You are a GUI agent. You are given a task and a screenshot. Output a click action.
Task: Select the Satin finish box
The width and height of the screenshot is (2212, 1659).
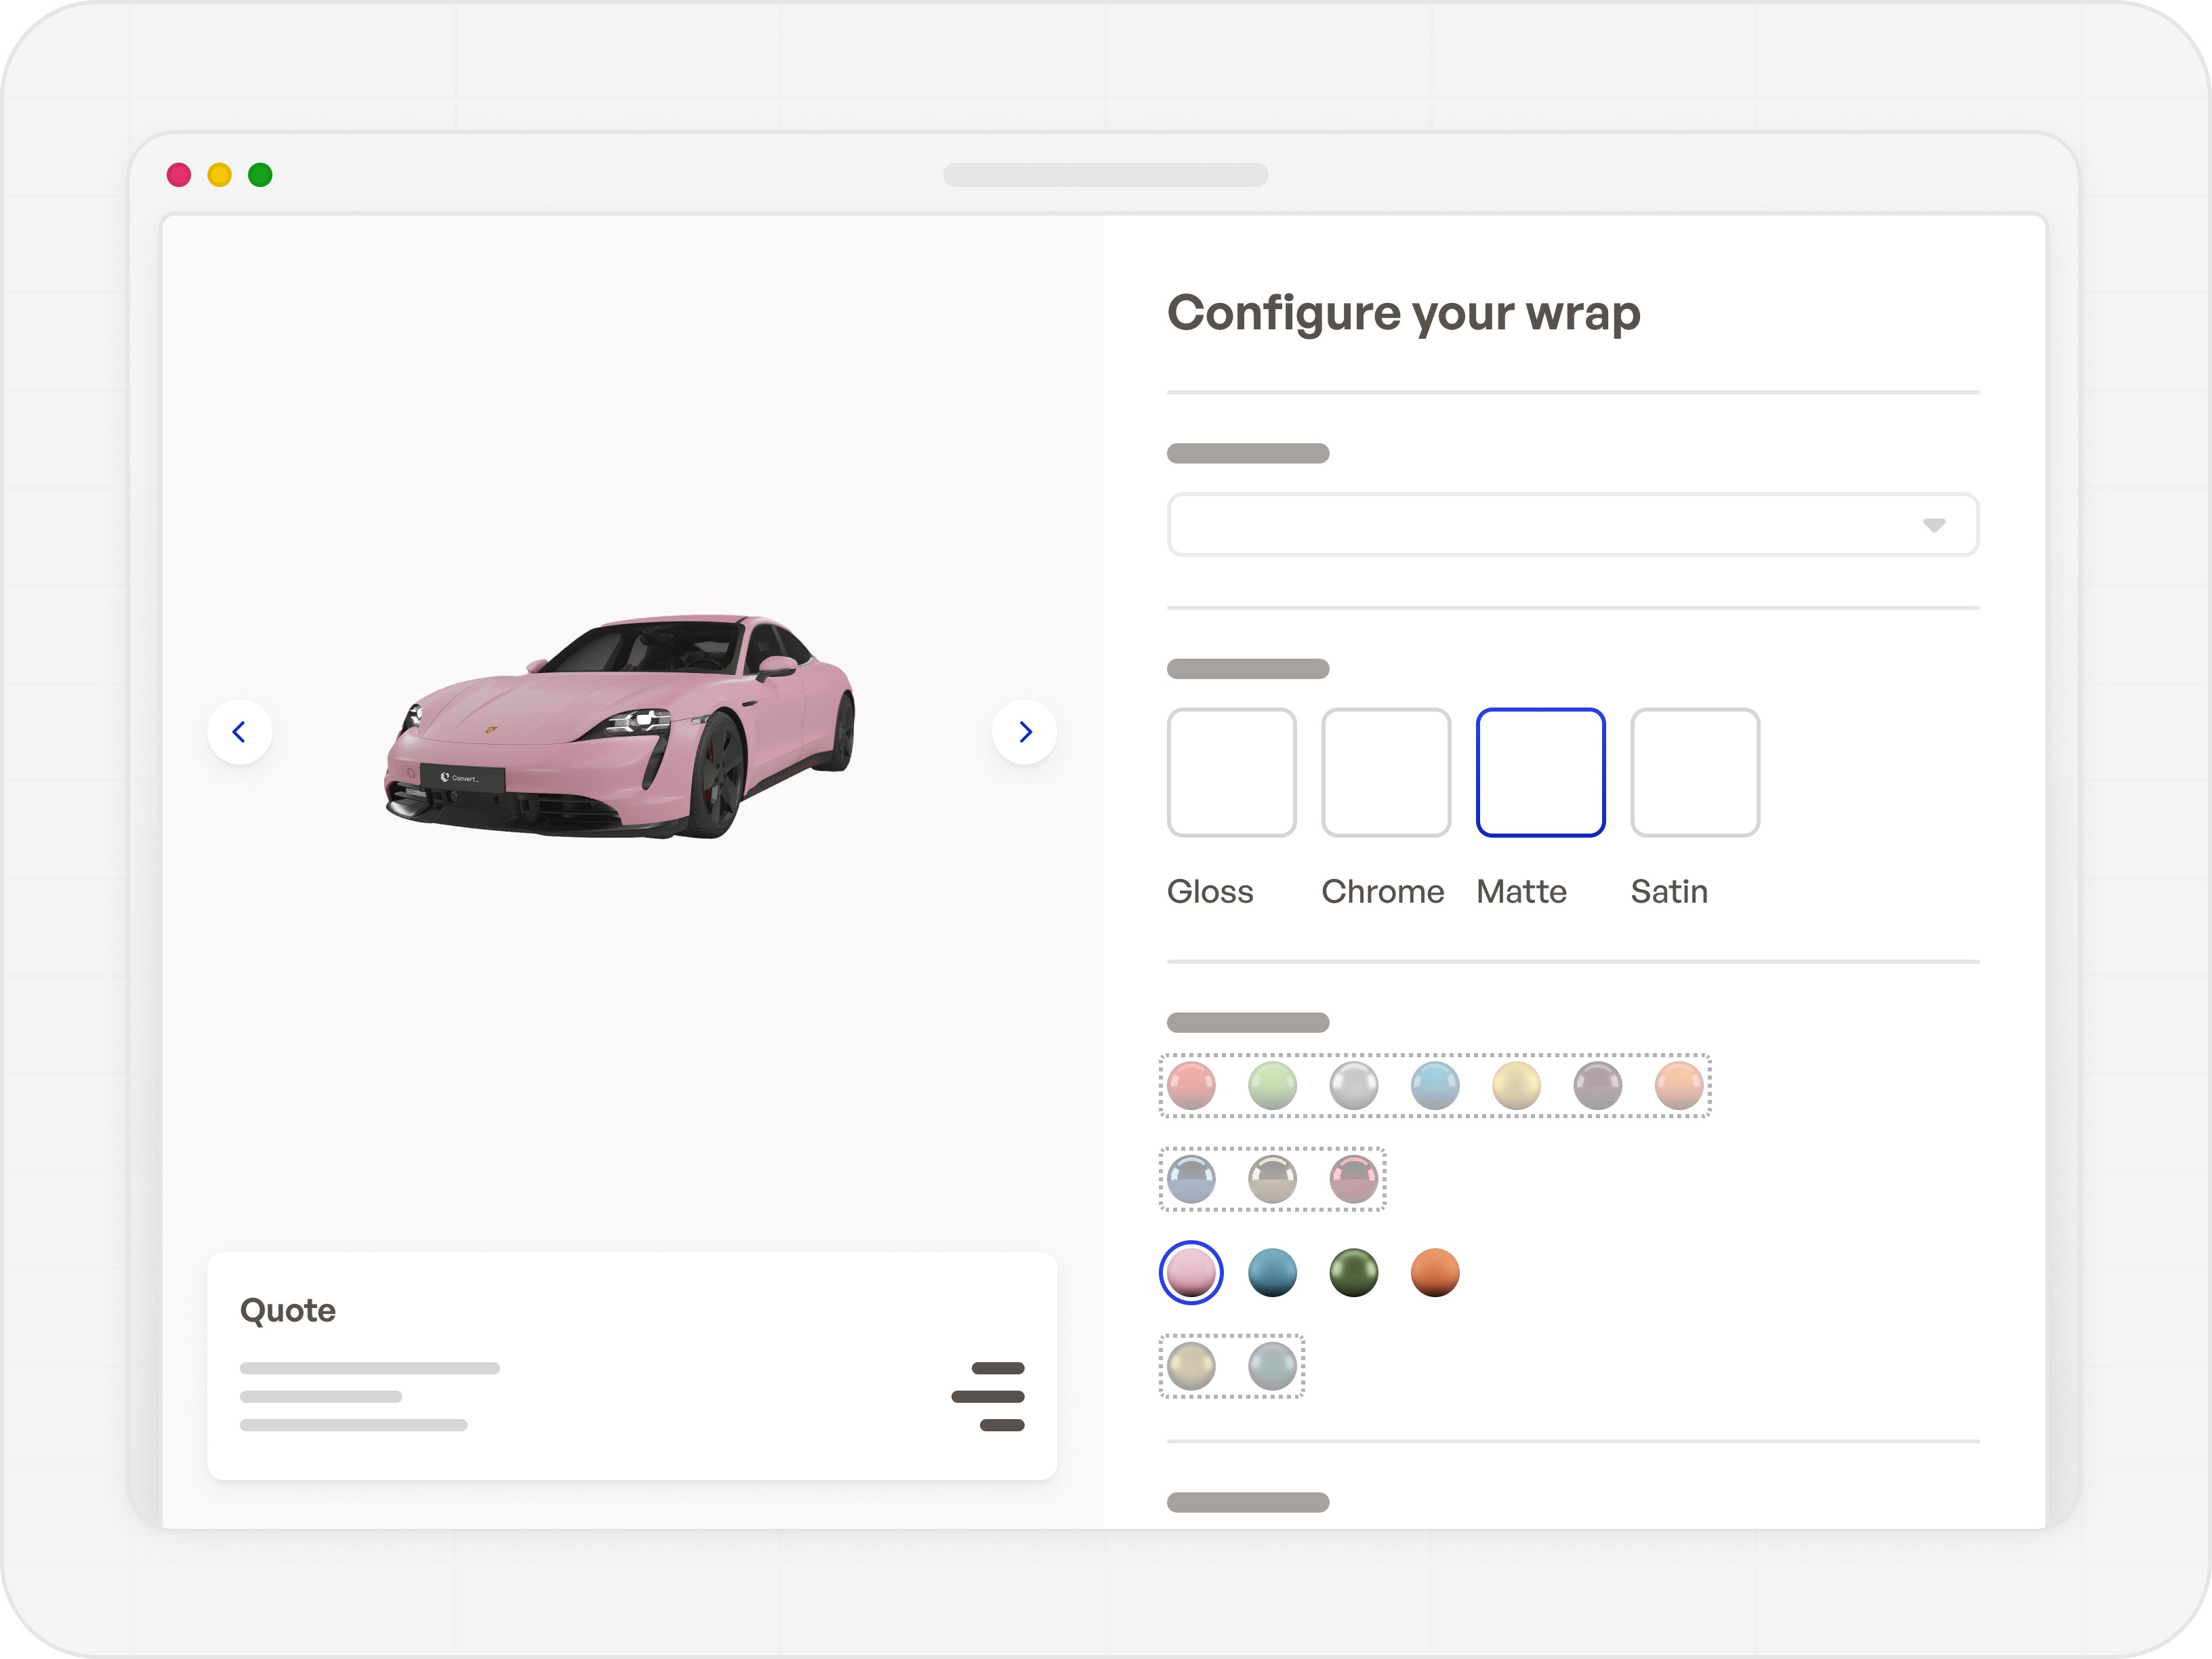(1694, 772)
